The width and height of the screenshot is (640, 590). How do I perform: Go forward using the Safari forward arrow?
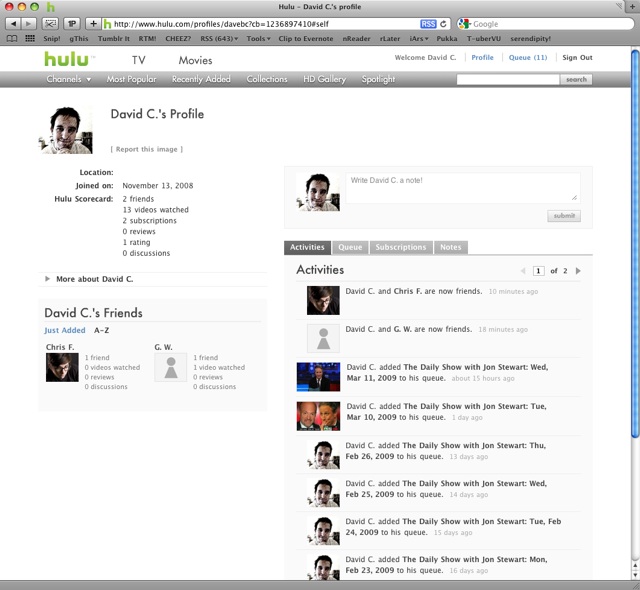pos(29,24)
